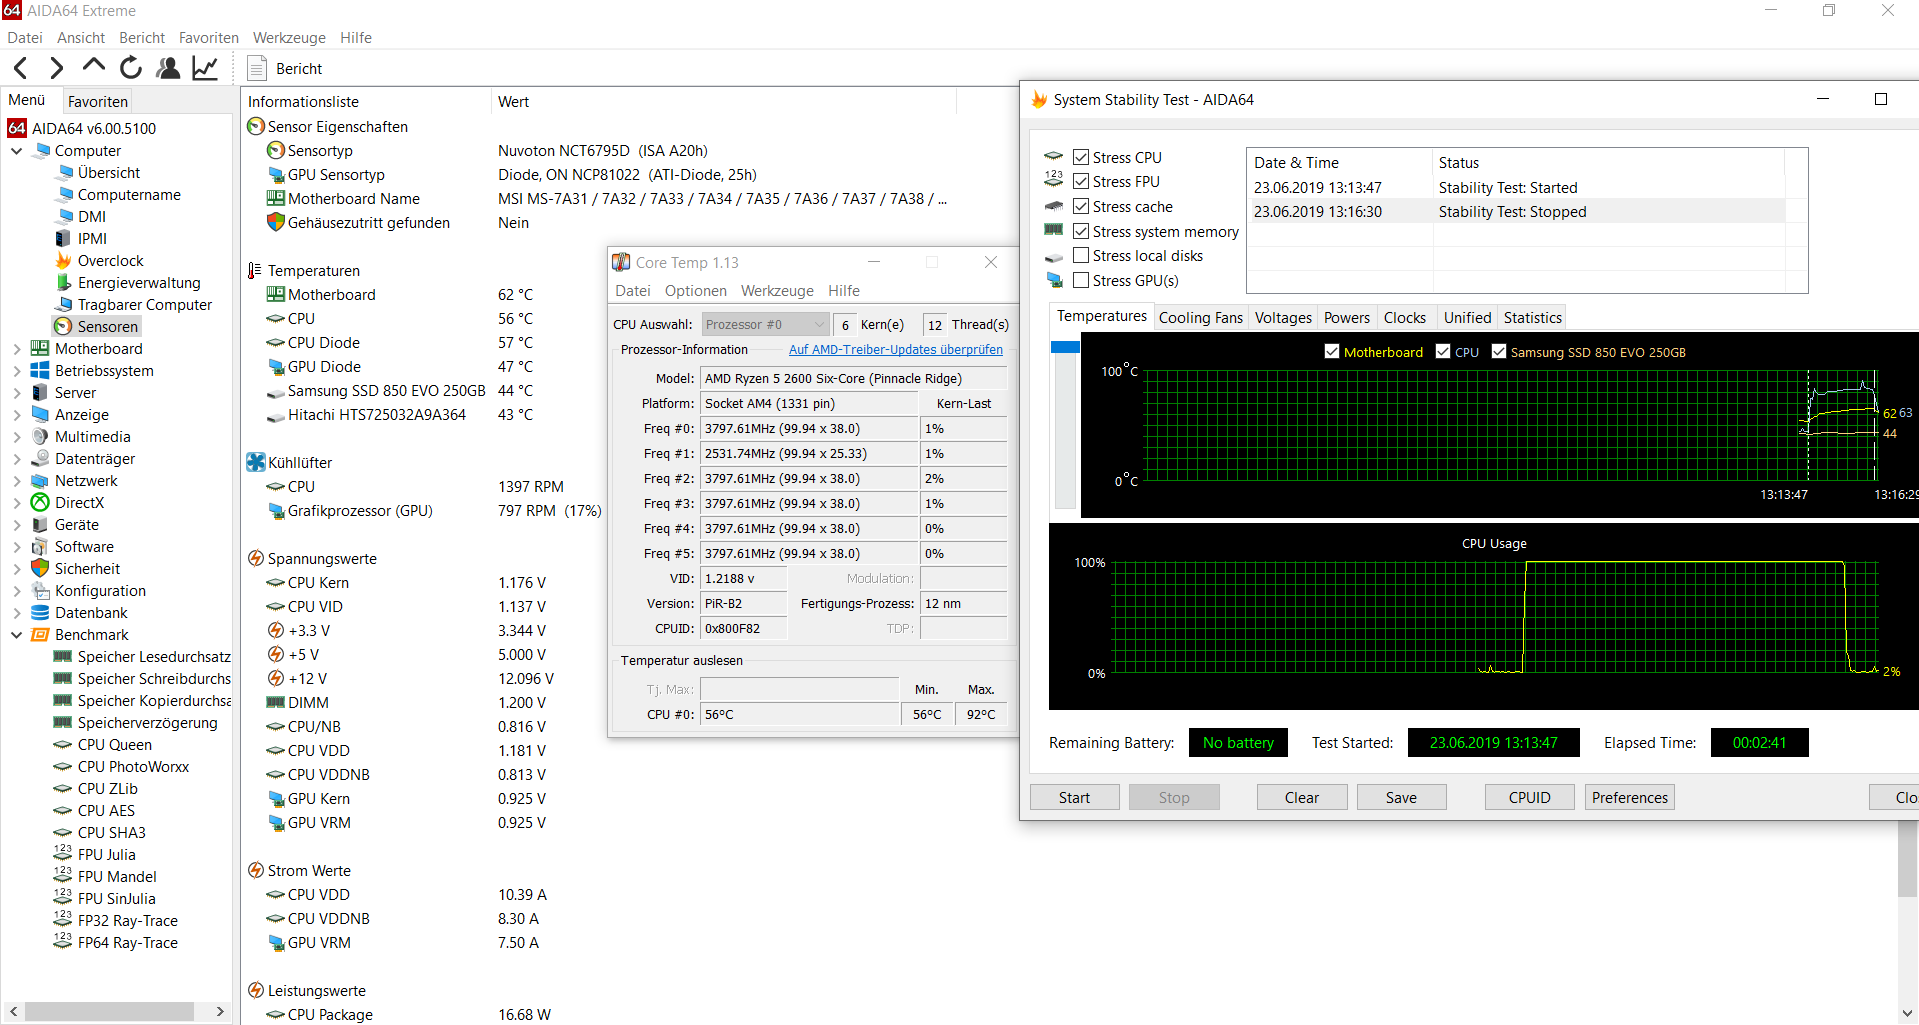This screenshot has height=1025, width=1919.
Task: Expand the Software tree node
Action: [x=16, y=547]
